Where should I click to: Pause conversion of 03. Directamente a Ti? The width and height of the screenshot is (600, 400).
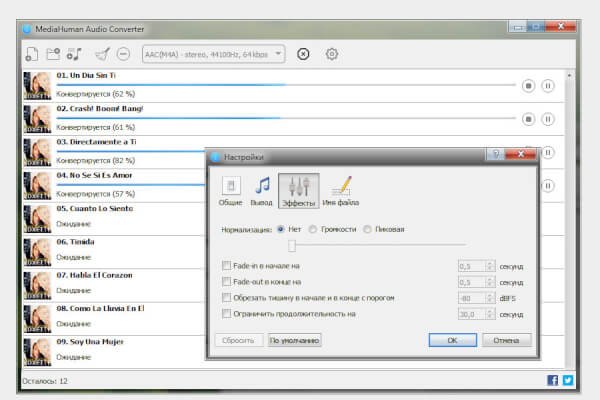[548, 152]
